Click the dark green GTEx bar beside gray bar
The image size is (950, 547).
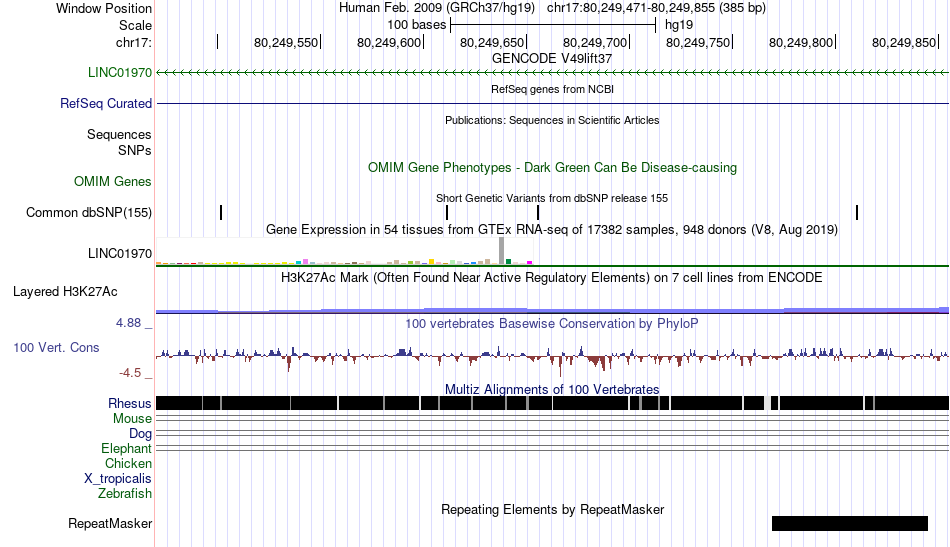(509, 262)
